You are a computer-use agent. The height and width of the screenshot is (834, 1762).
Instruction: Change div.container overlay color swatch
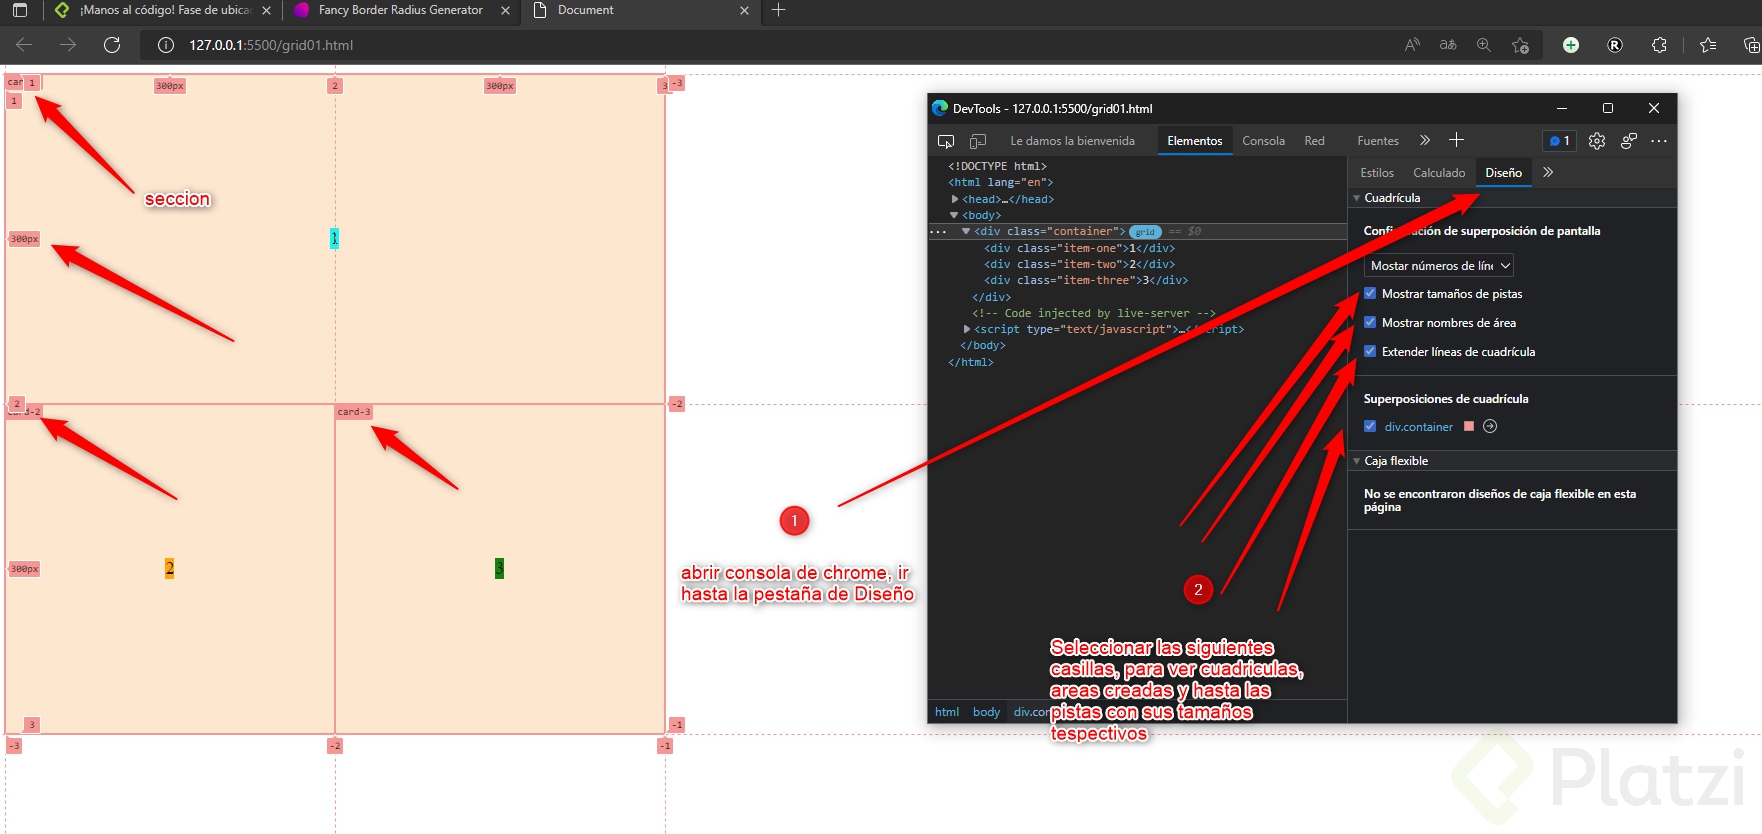click(1469, 426)
